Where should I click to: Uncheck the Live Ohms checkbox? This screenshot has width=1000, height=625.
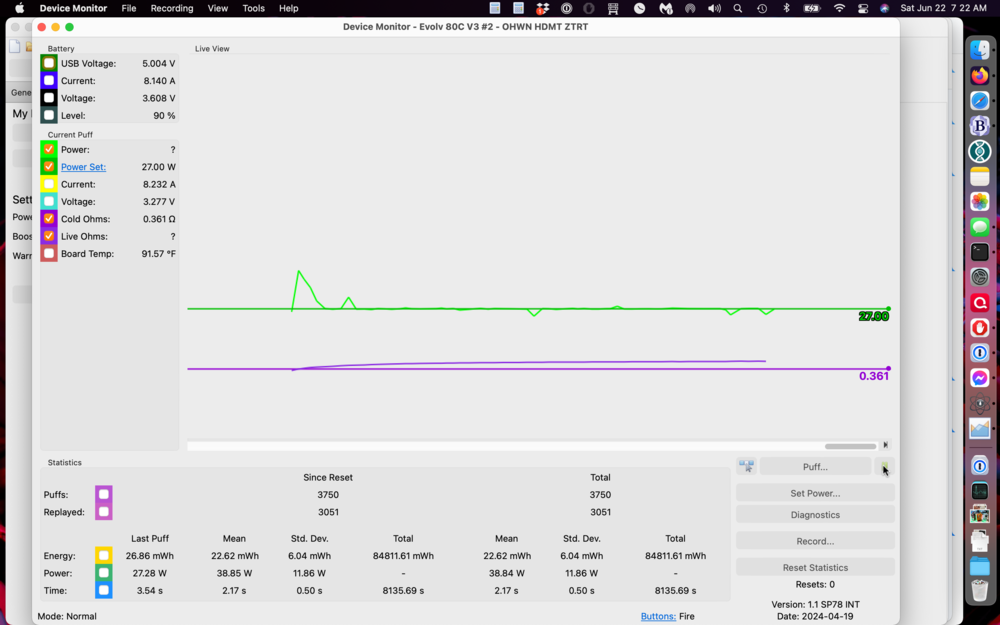coord(49,236)
